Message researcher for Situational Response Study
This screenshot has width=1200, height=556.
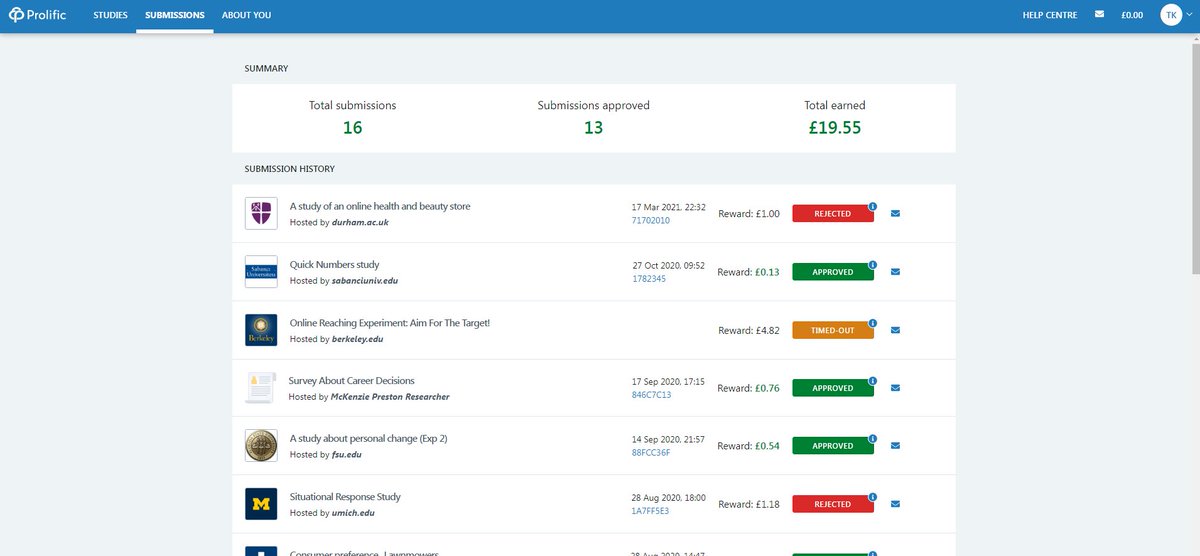pos(895,504)
